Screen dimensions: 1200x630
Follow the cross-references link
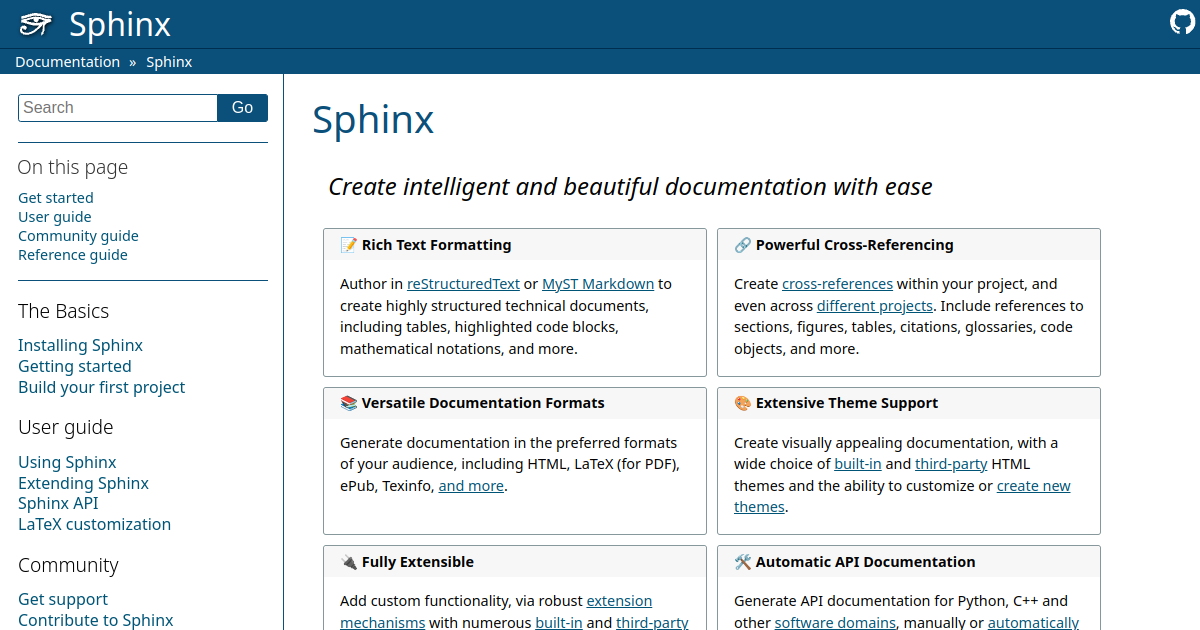pyautogui.click(x=838, y=284)
